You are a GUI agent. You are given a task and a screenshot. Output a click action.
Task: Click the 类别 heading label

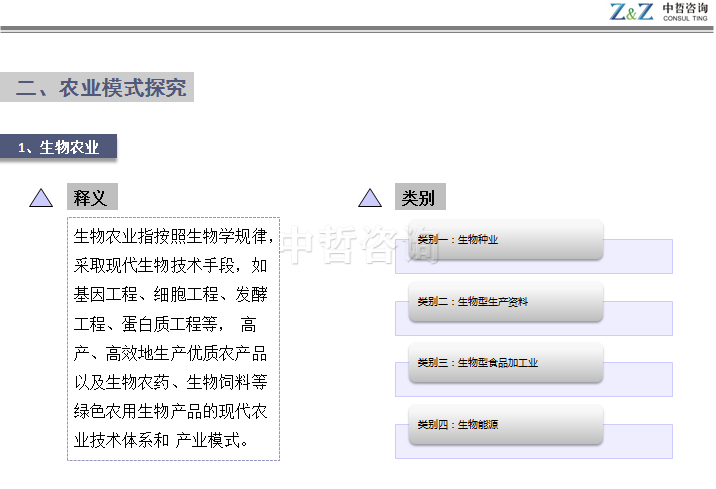click(420, 197)
